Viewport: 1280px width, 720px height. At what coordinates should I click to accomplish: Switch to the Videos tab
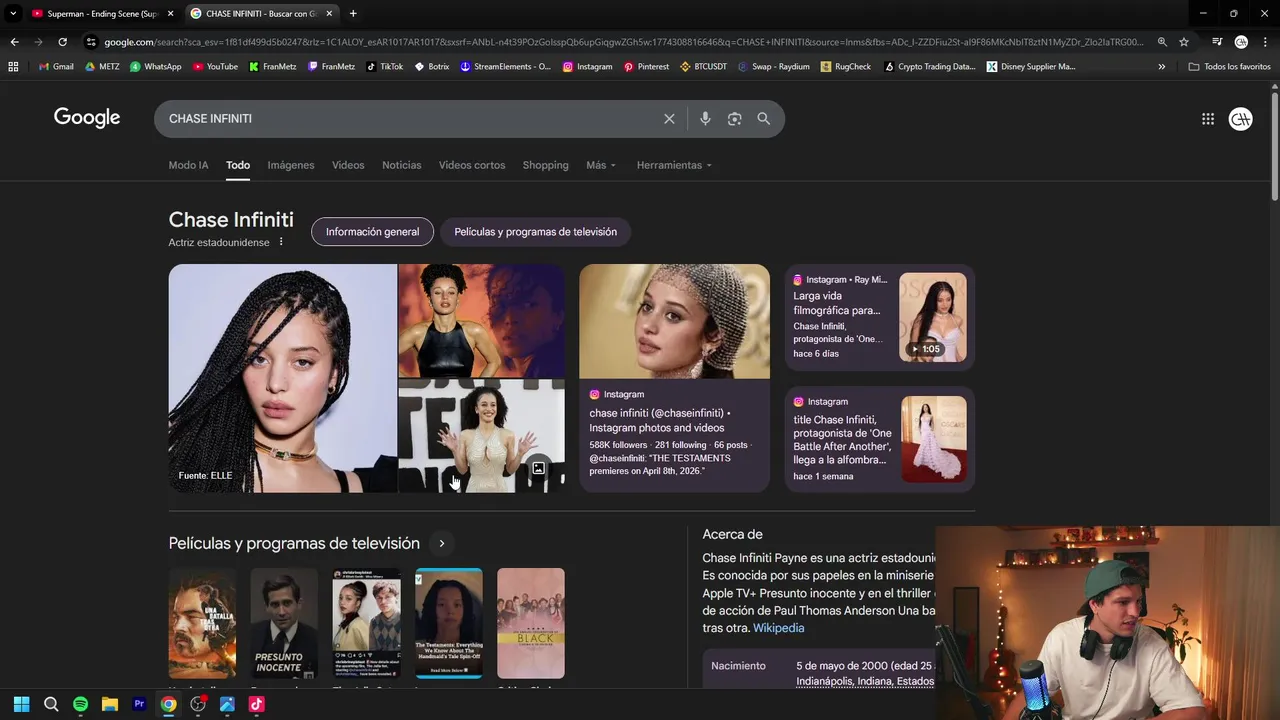(x=348, y=165)
